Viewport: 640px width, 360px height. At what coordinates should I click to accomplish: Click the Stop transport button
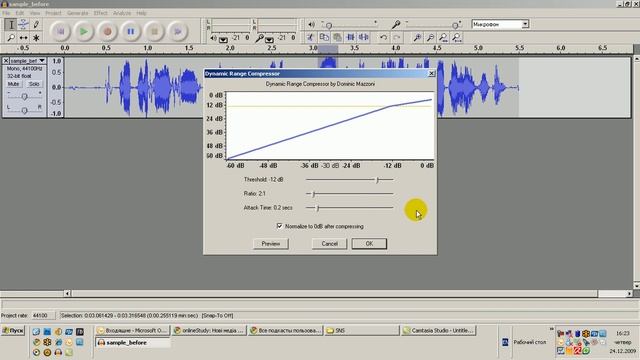154,31
